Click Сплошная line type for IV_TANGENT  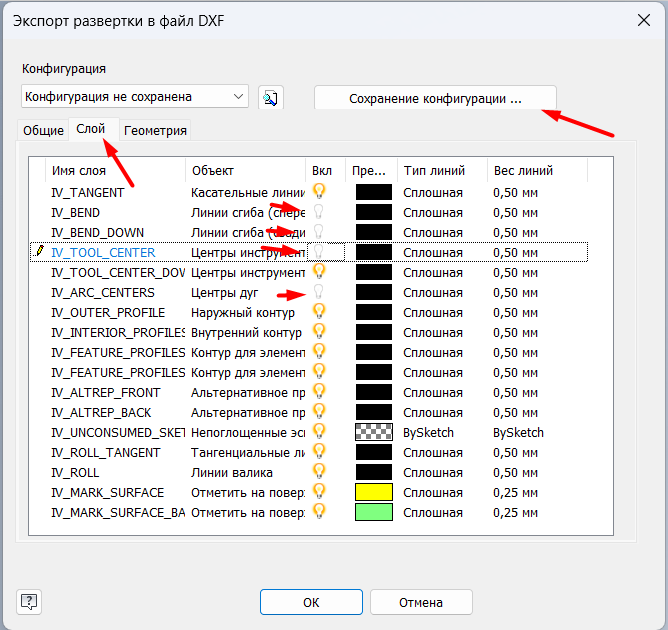pyautogui.click(x=433, y=193)
